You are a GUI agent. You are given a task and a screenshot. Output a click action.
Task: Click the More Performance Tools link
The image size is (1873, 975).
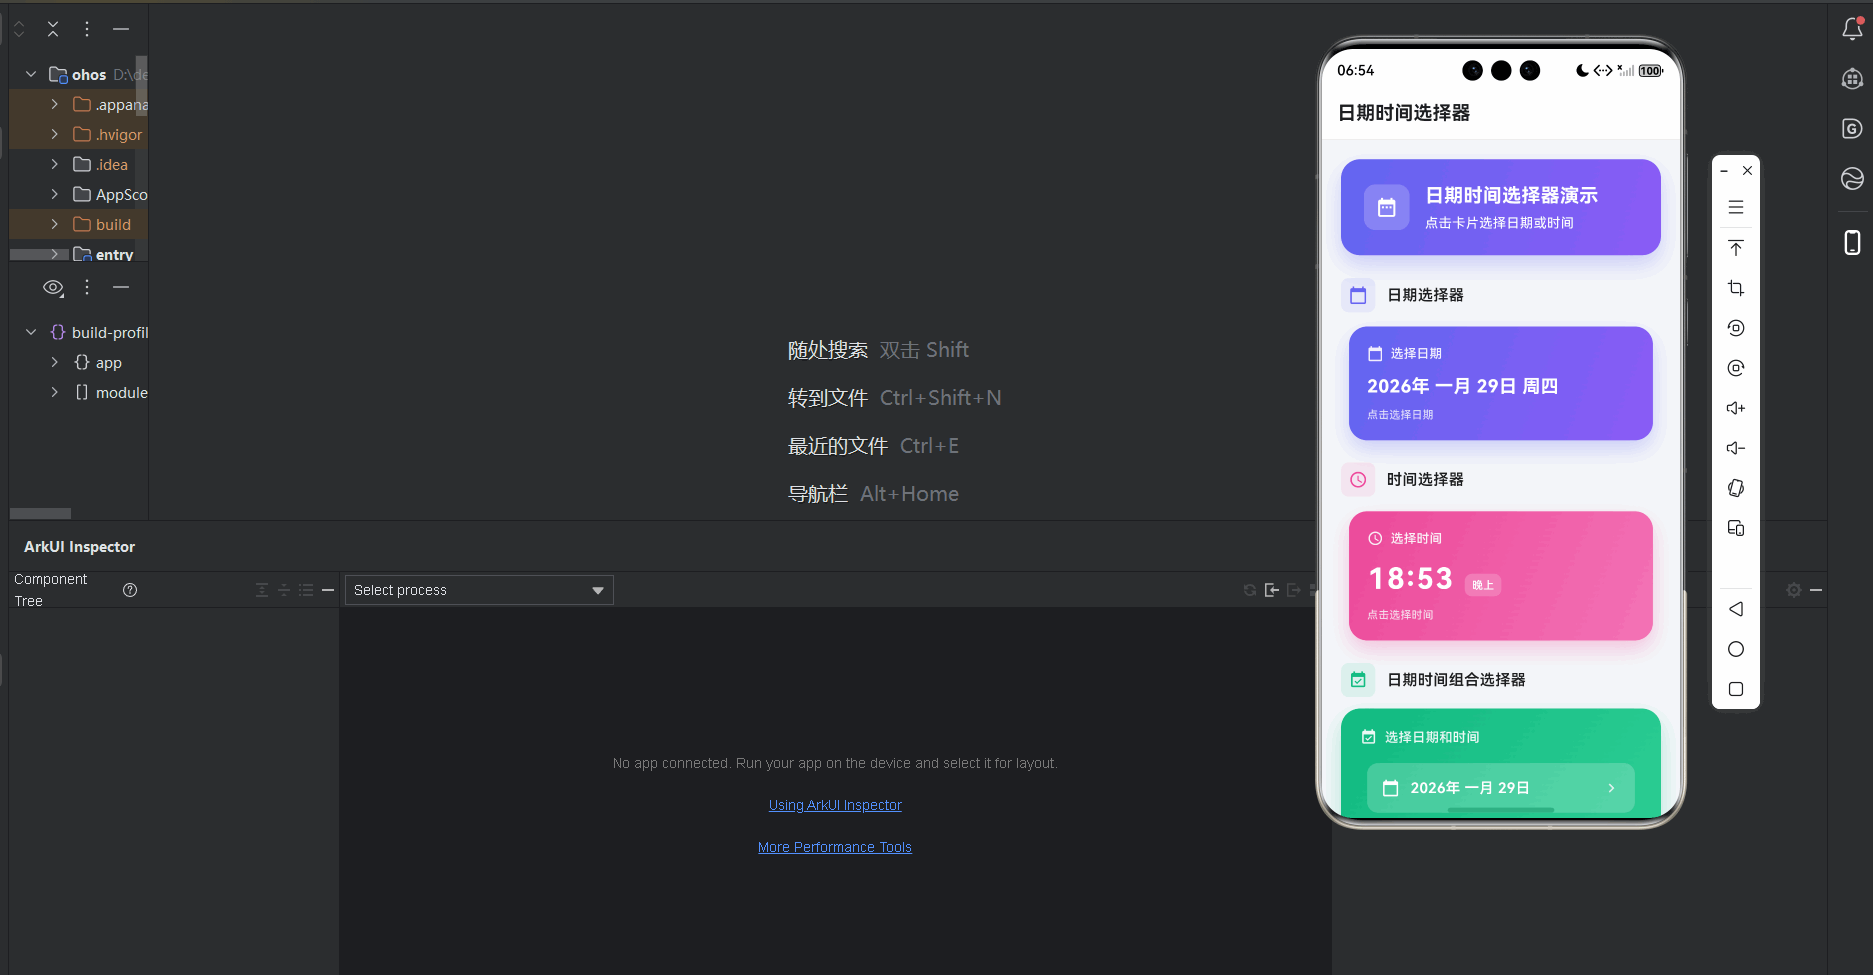pos(834,846)
